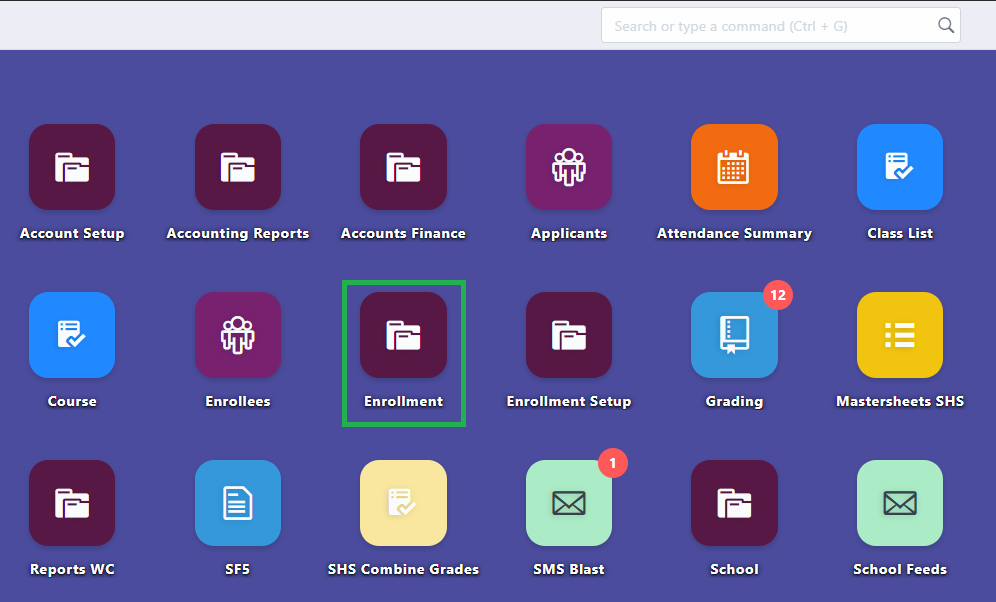Click the Enrollees label
The image size is (996, 602).
pos(238,401)
